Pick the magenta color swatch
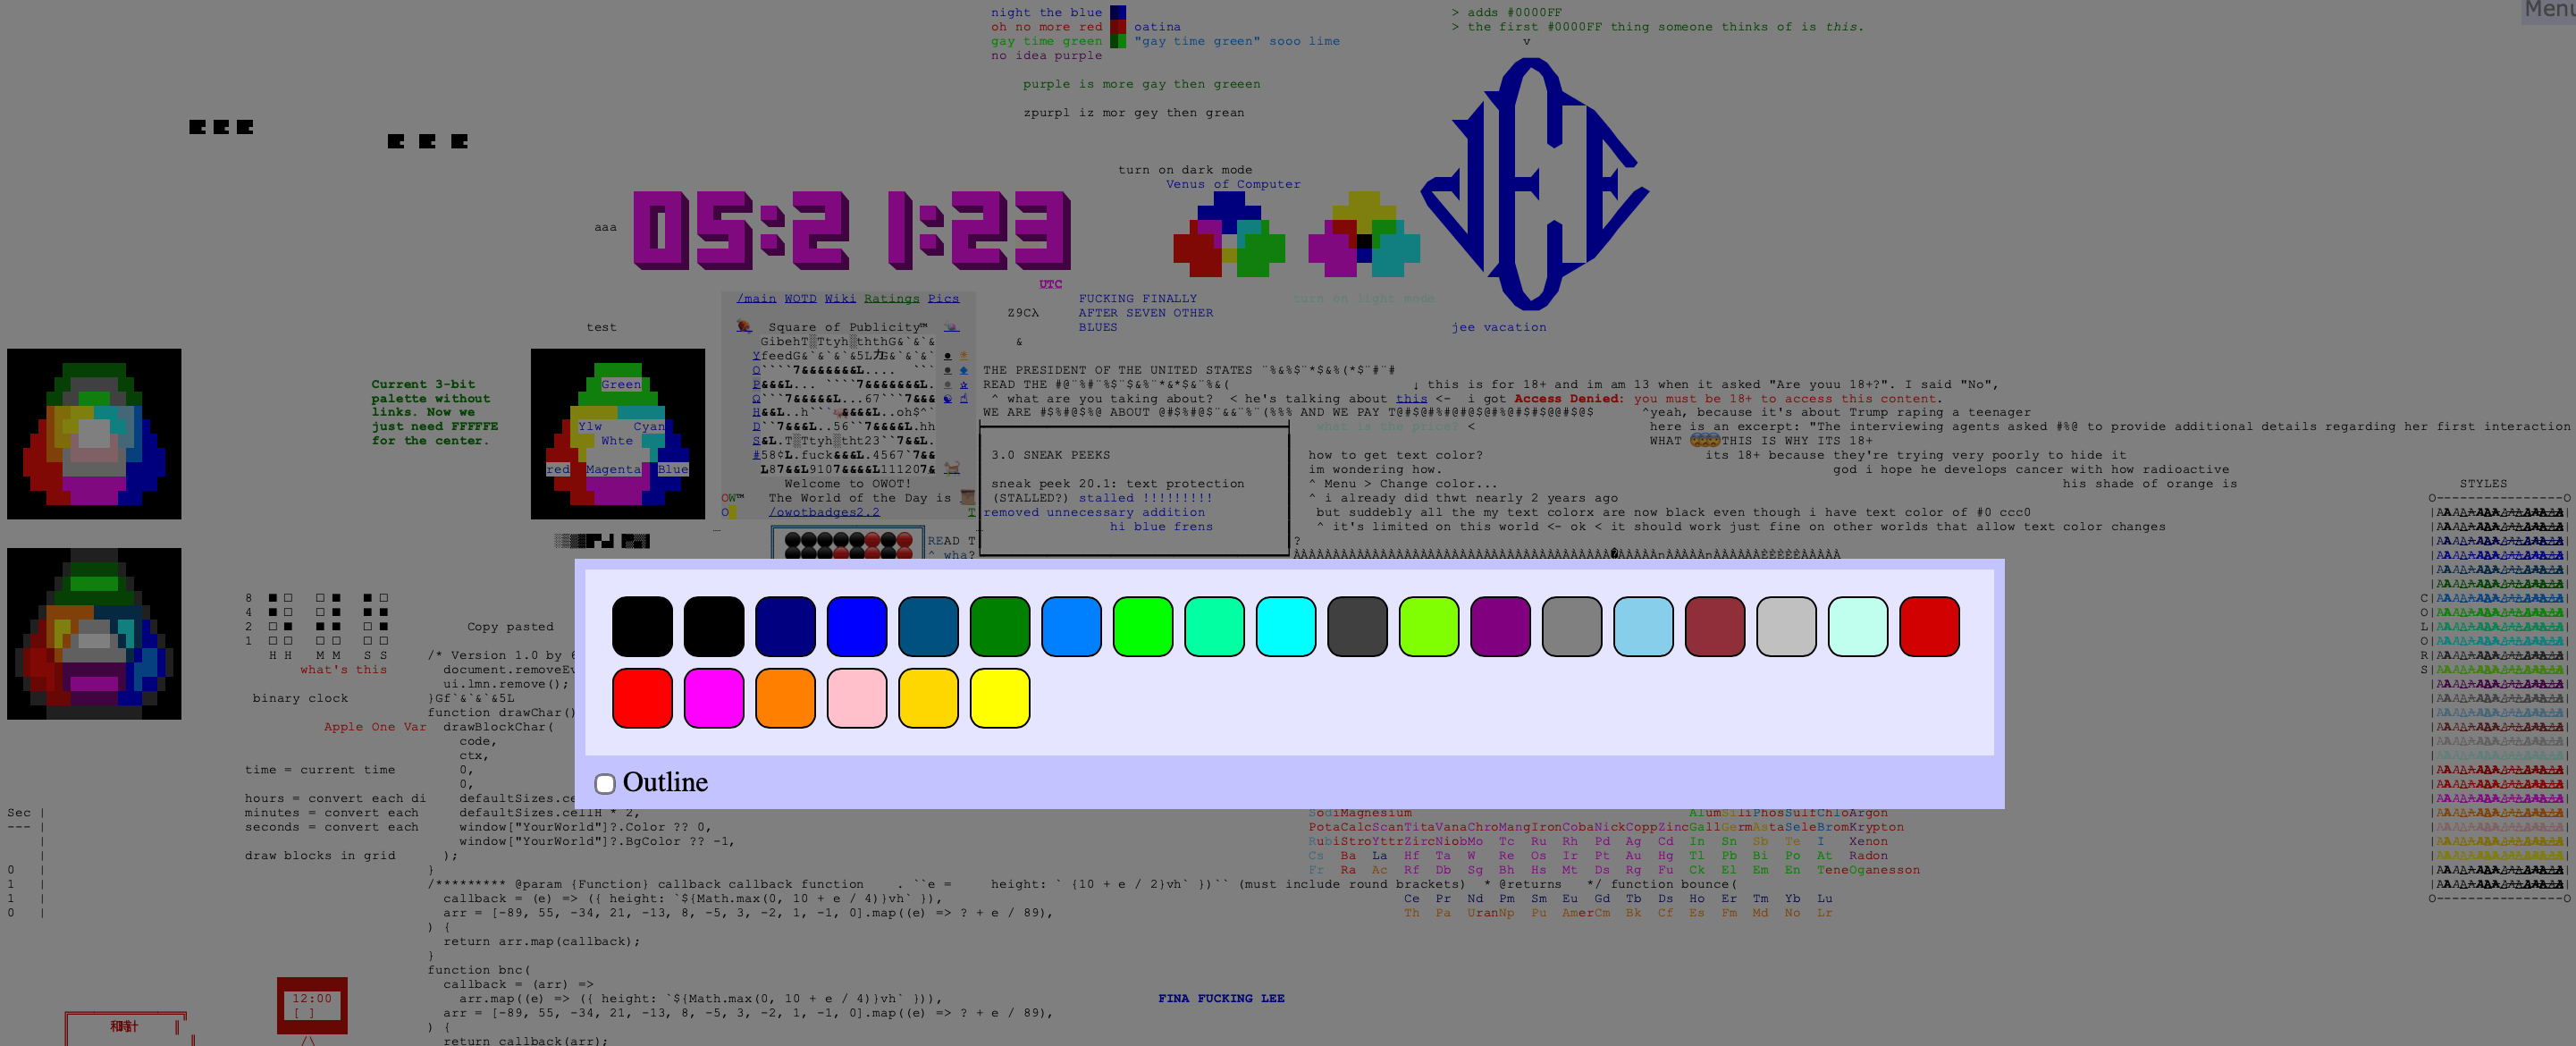 [714, 698]
